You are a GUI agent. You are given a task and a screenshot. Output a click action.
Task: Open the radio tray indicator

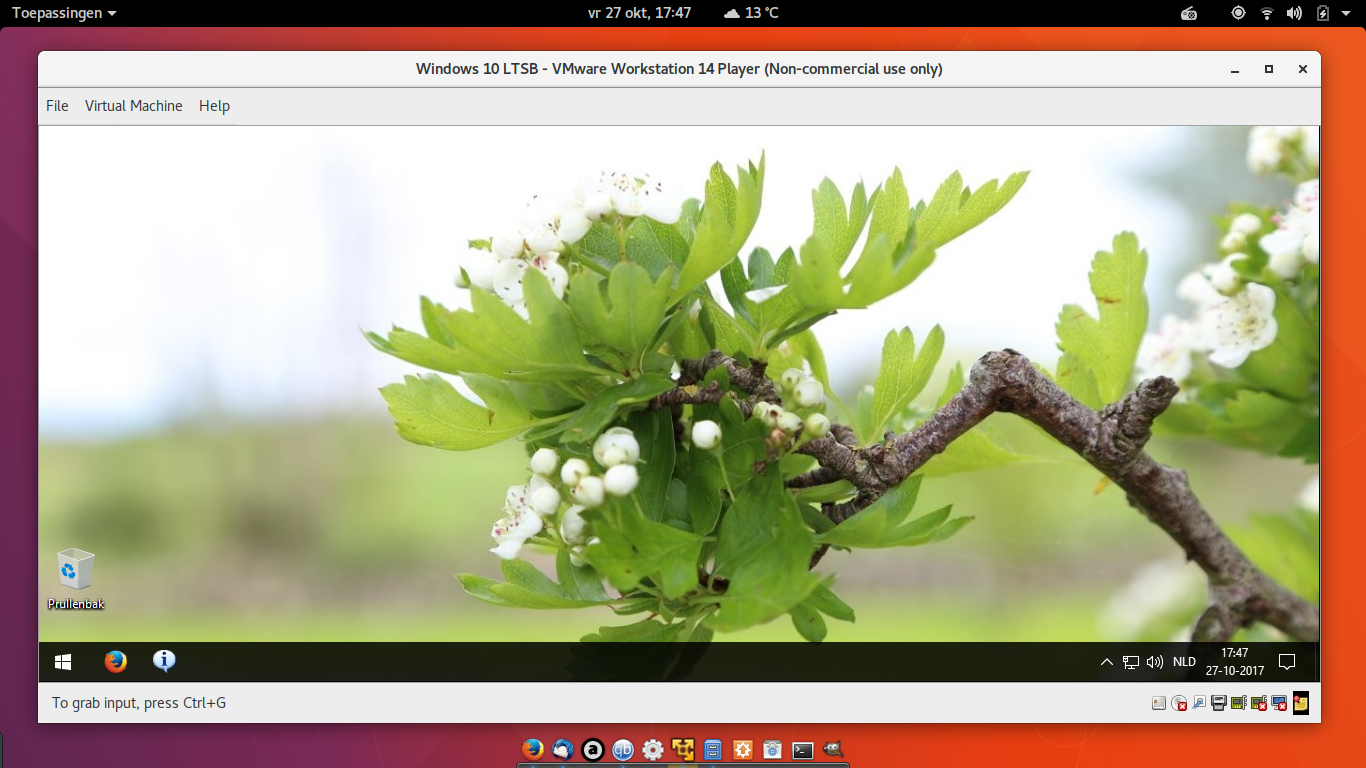pyautogui.click(x=1189, y=13)
